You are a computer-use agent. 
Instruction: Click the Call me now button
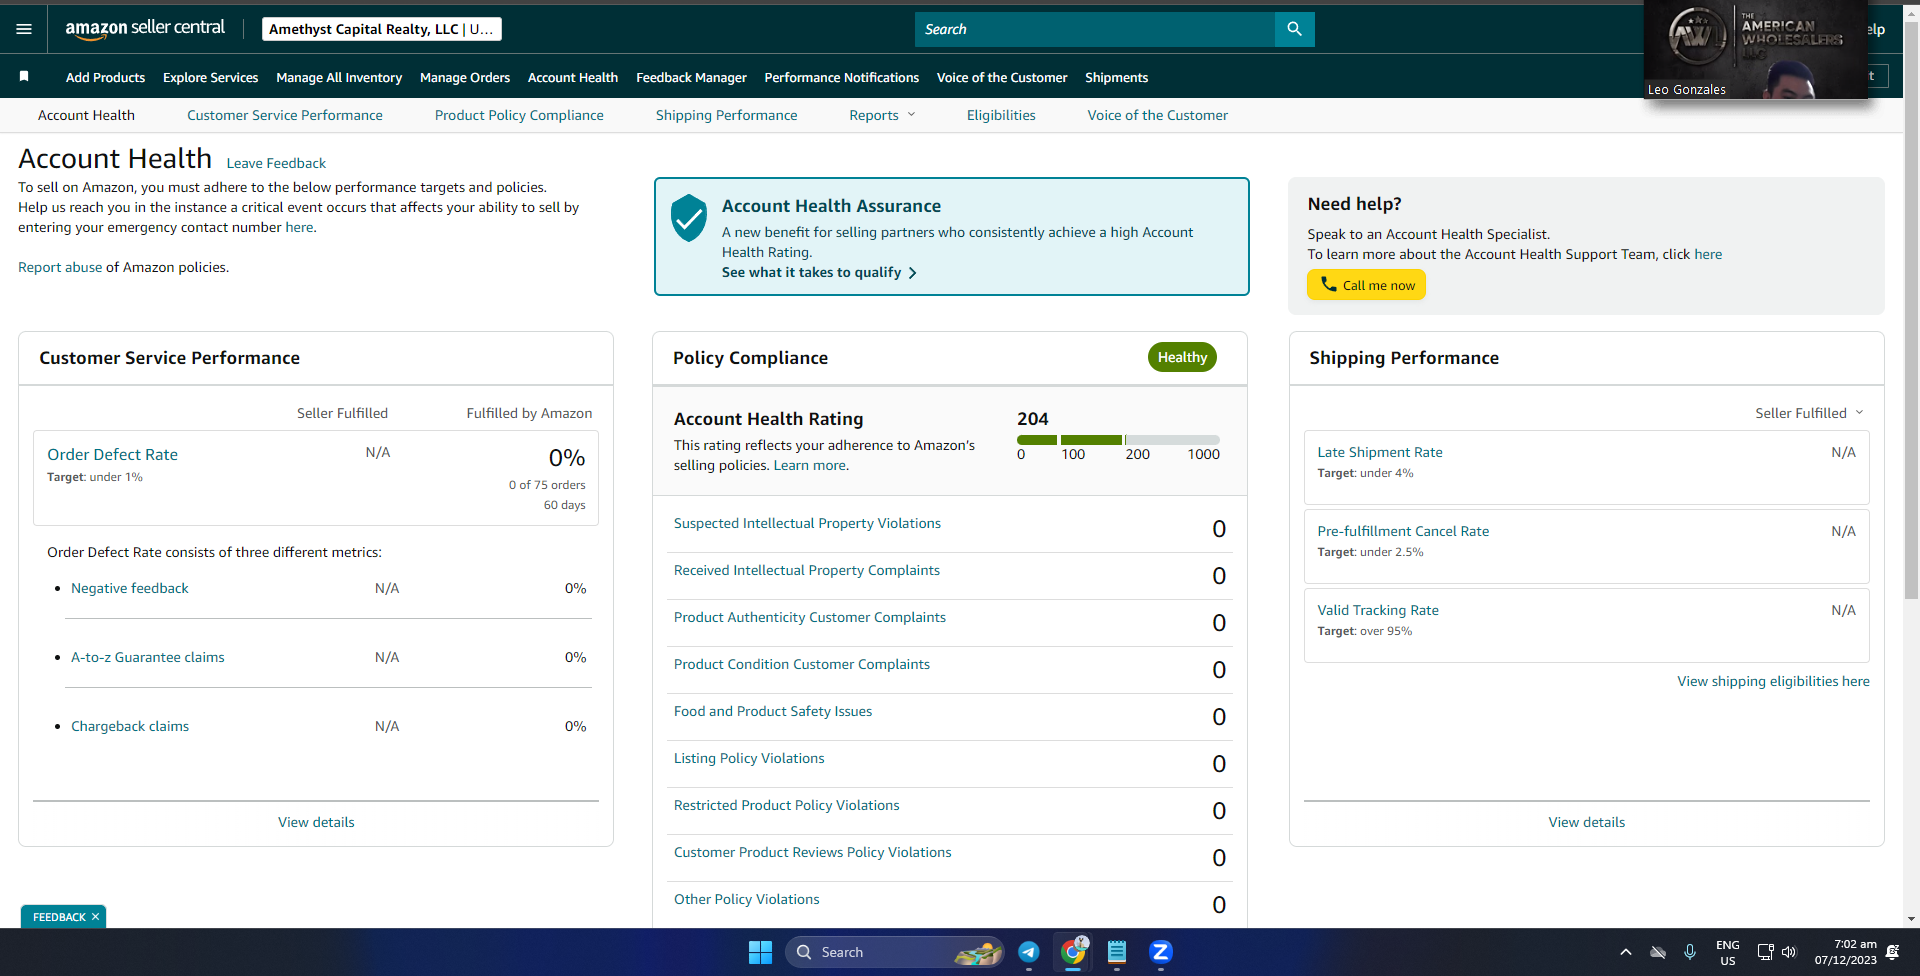tap(1366, 285)
